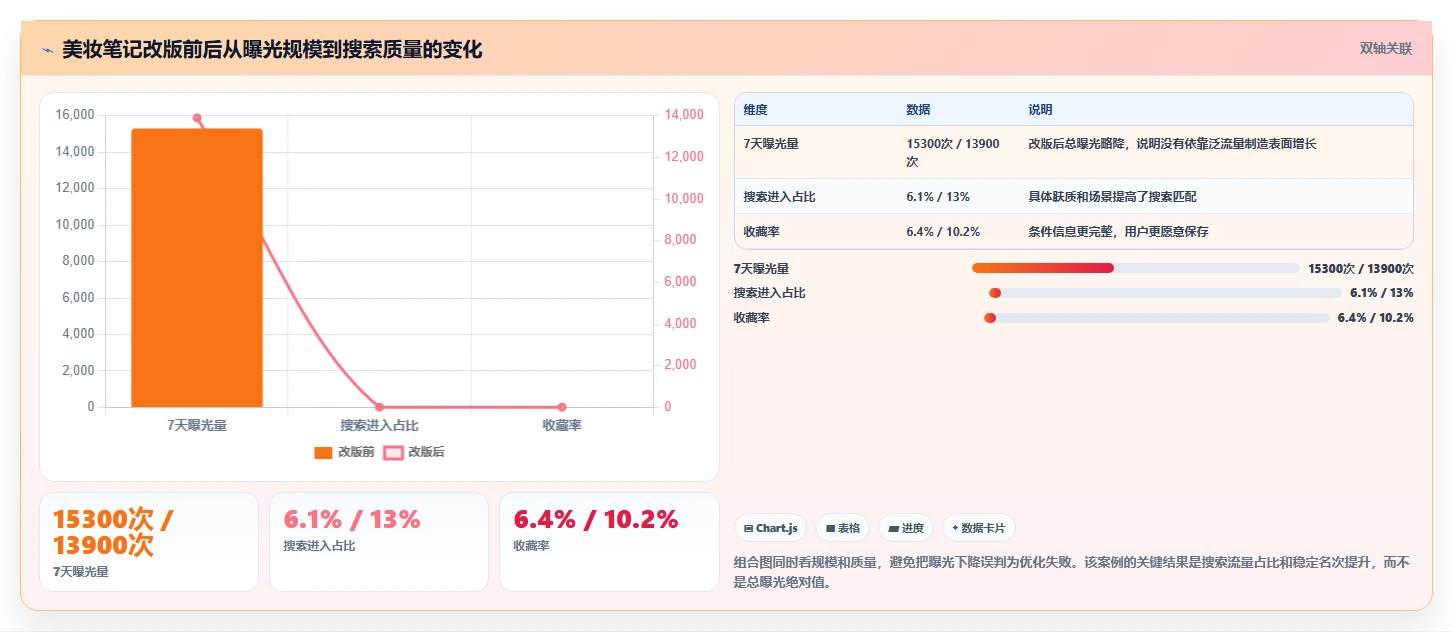Click the 6.1% / 13% progress value
Screen dimensions: 1453x632
pos(1381,293)
